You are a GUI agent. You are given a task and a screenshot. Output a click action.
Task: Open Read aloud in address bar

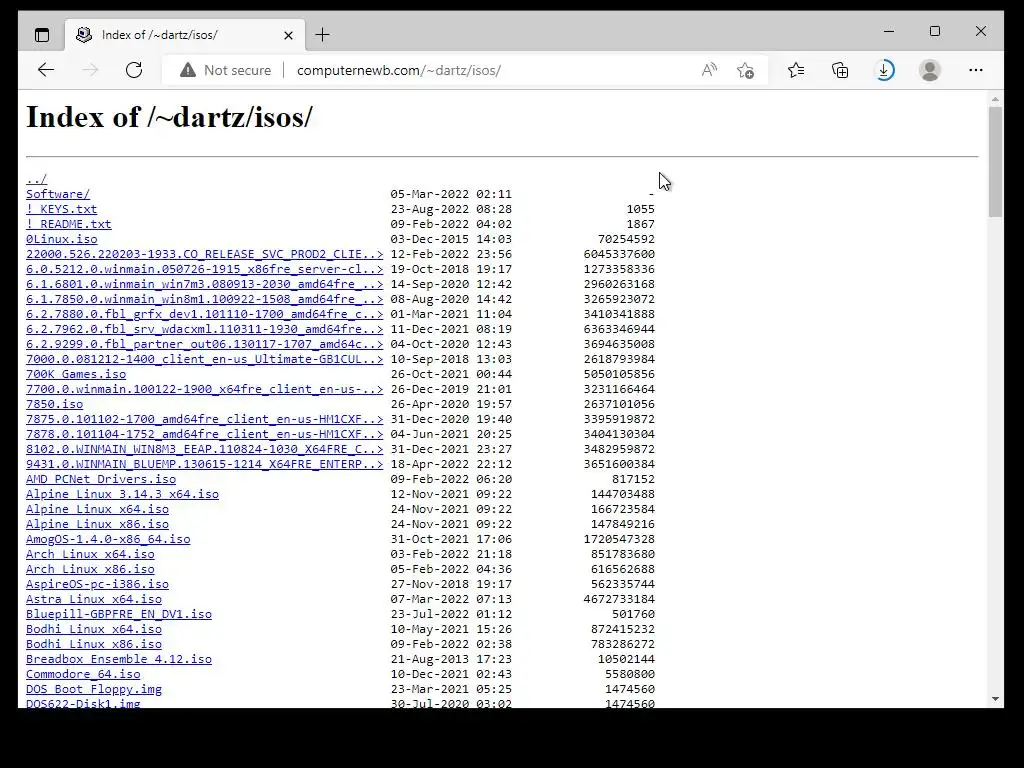point(709,70)
